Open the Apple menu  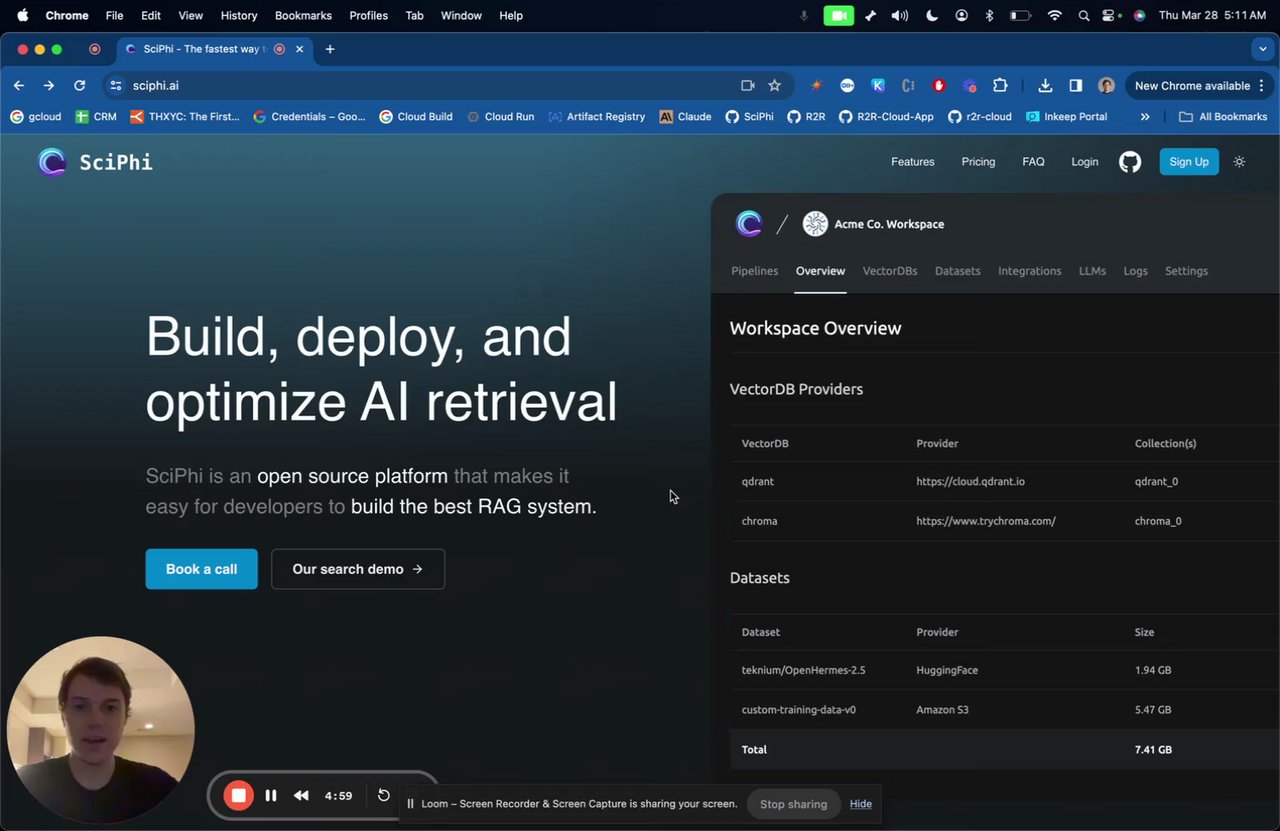point(22,16)
